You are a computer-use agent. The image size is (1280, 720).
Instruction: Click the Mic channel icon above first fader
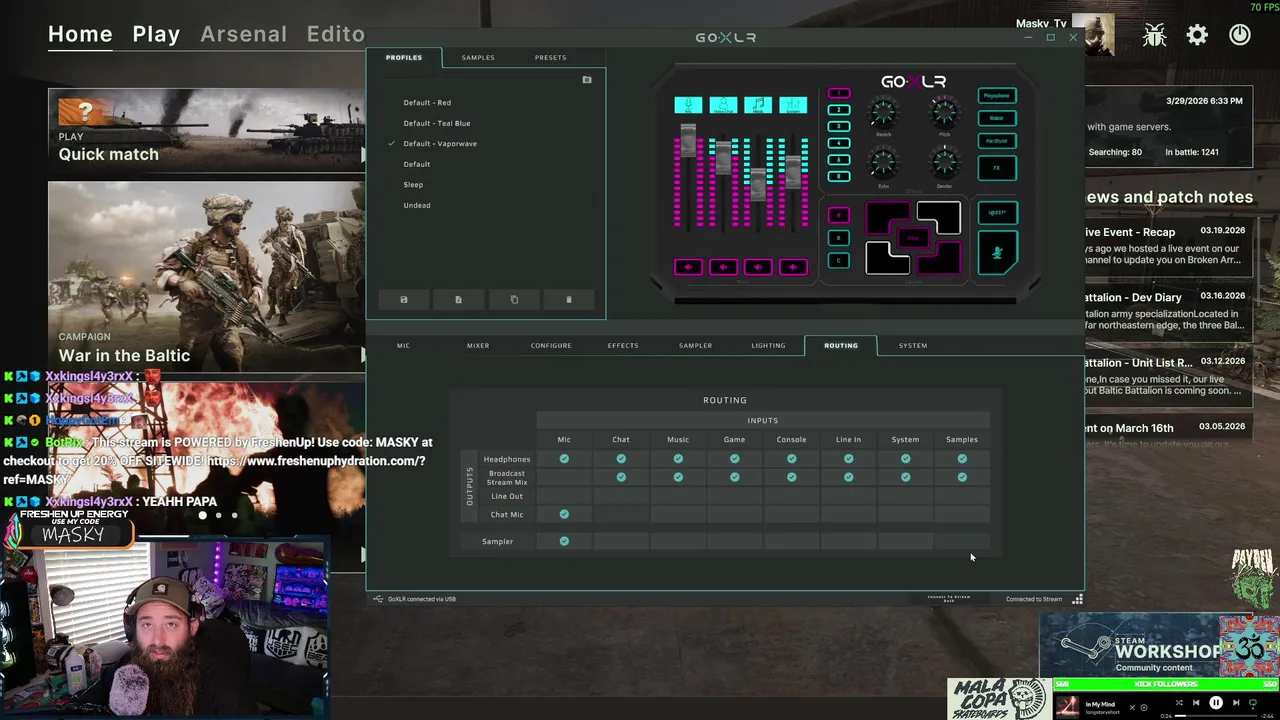[x=688, y=105]
